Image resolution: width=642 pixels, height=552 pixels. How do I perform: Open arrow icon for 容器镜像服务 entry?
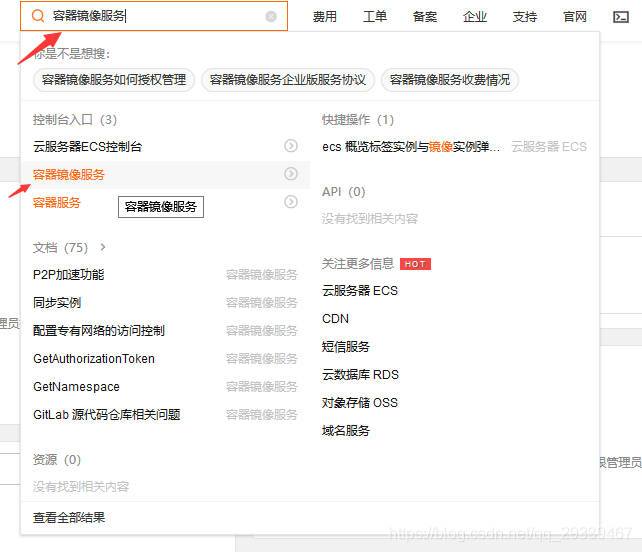click(291, 174)
